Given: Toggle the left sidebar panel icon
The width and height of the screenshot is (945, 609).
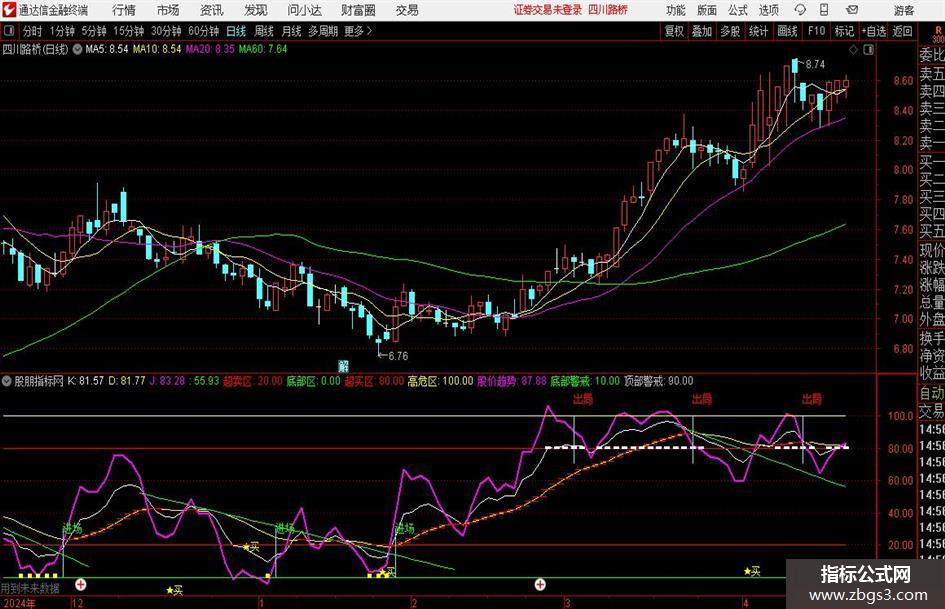Looking at the screenshot, I should 8,31.
